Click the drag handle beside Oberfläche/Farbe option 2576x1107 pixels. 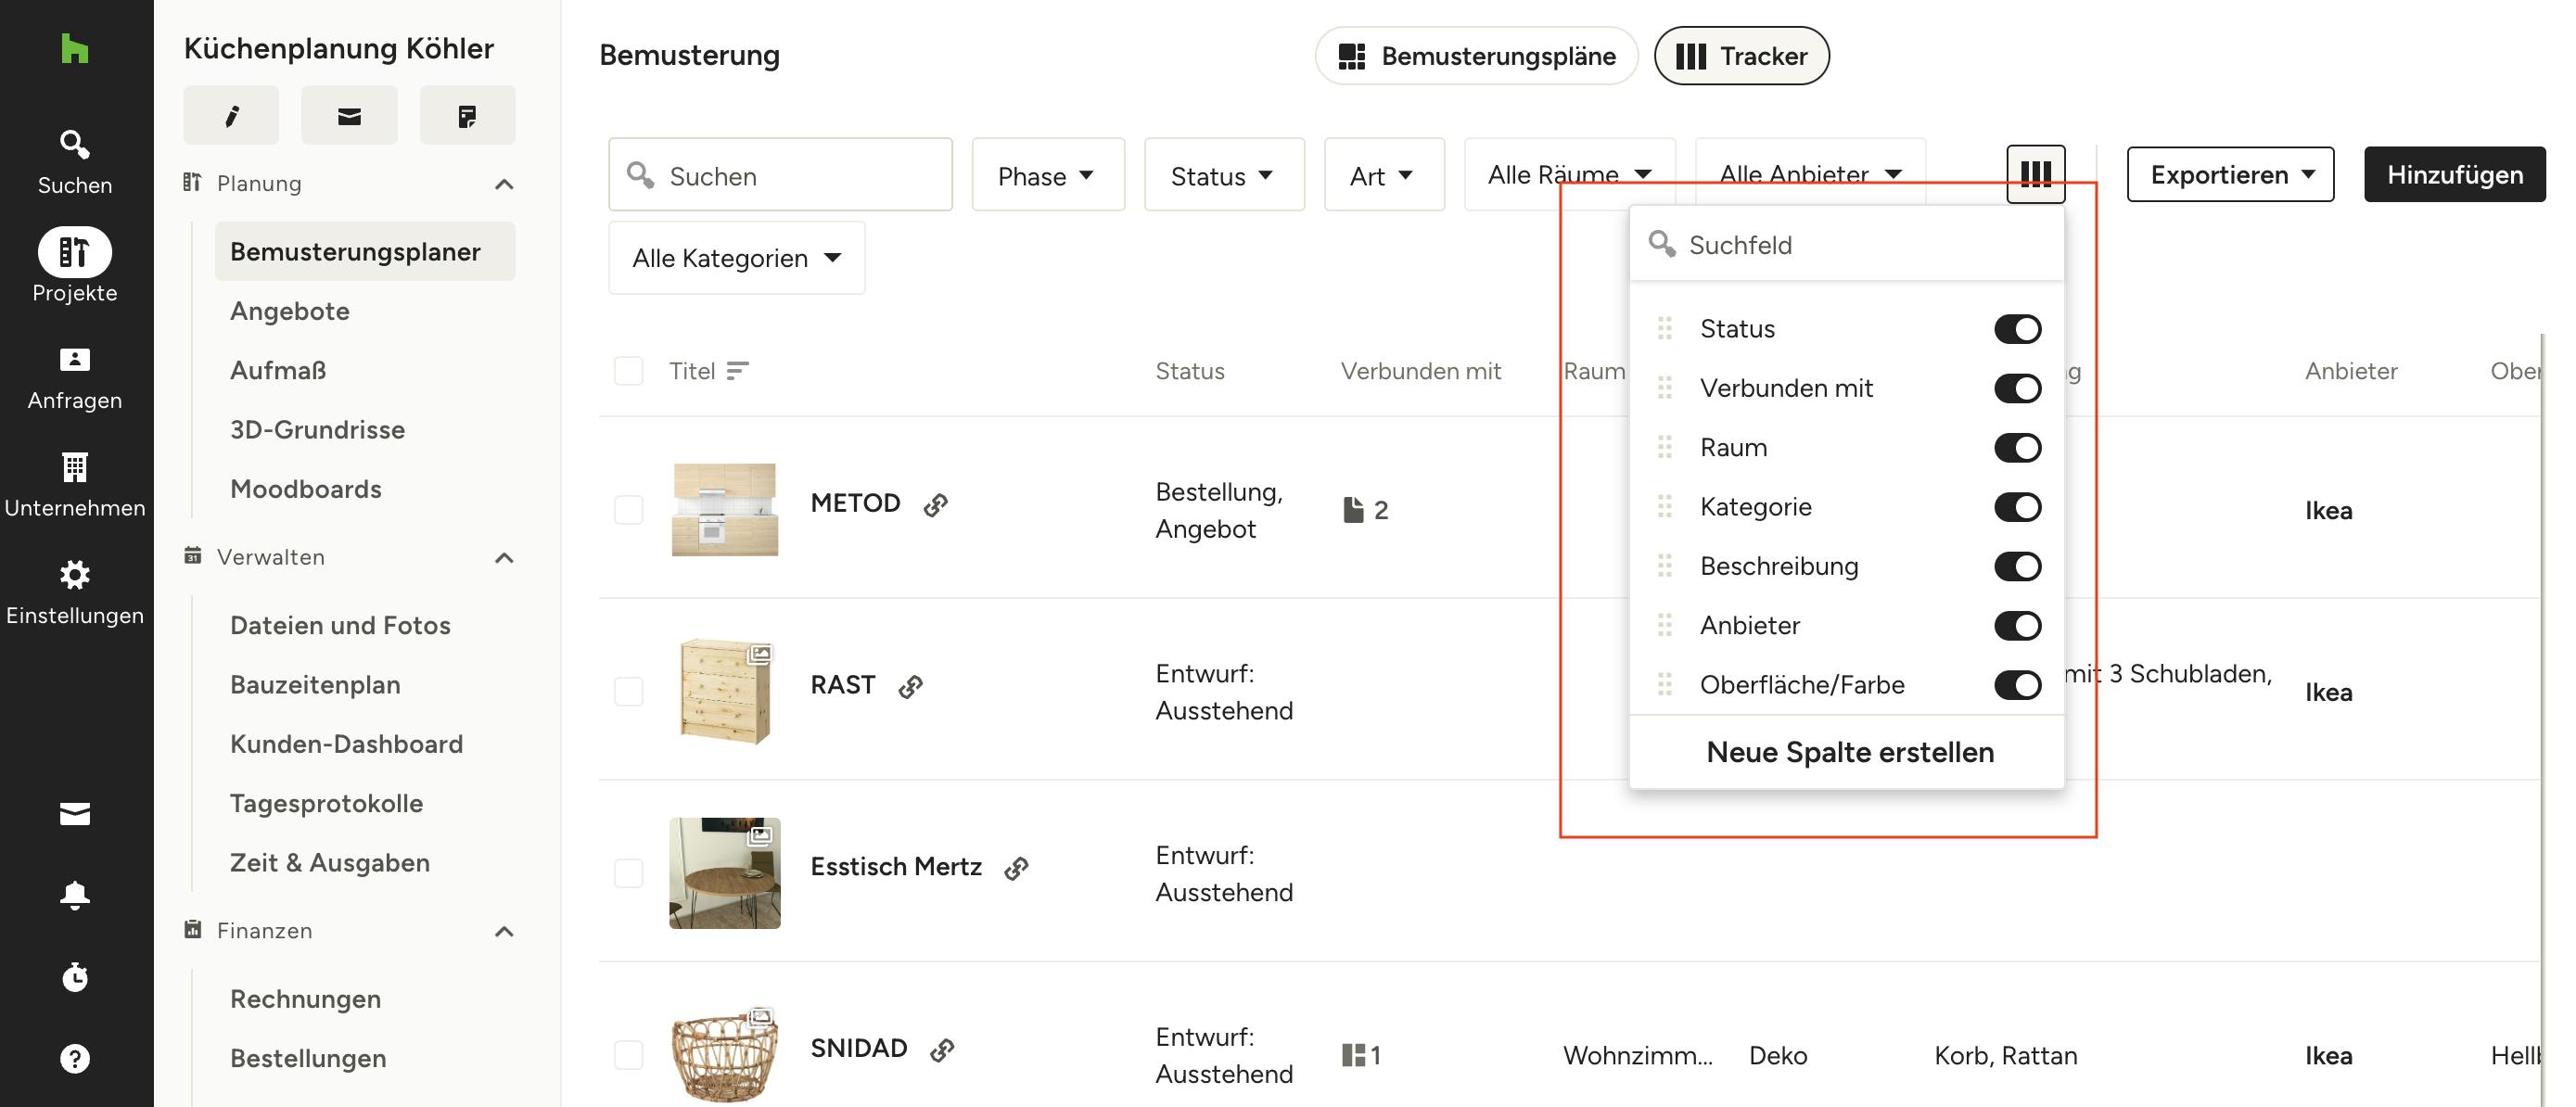click(x=1664, y=684)
